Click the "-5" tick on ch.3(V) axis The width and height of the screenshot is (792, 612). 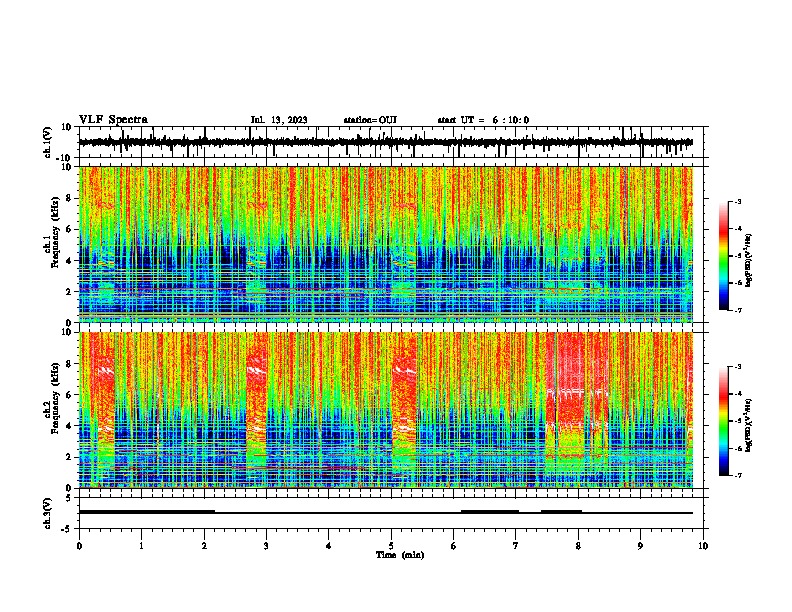point(67,529)
